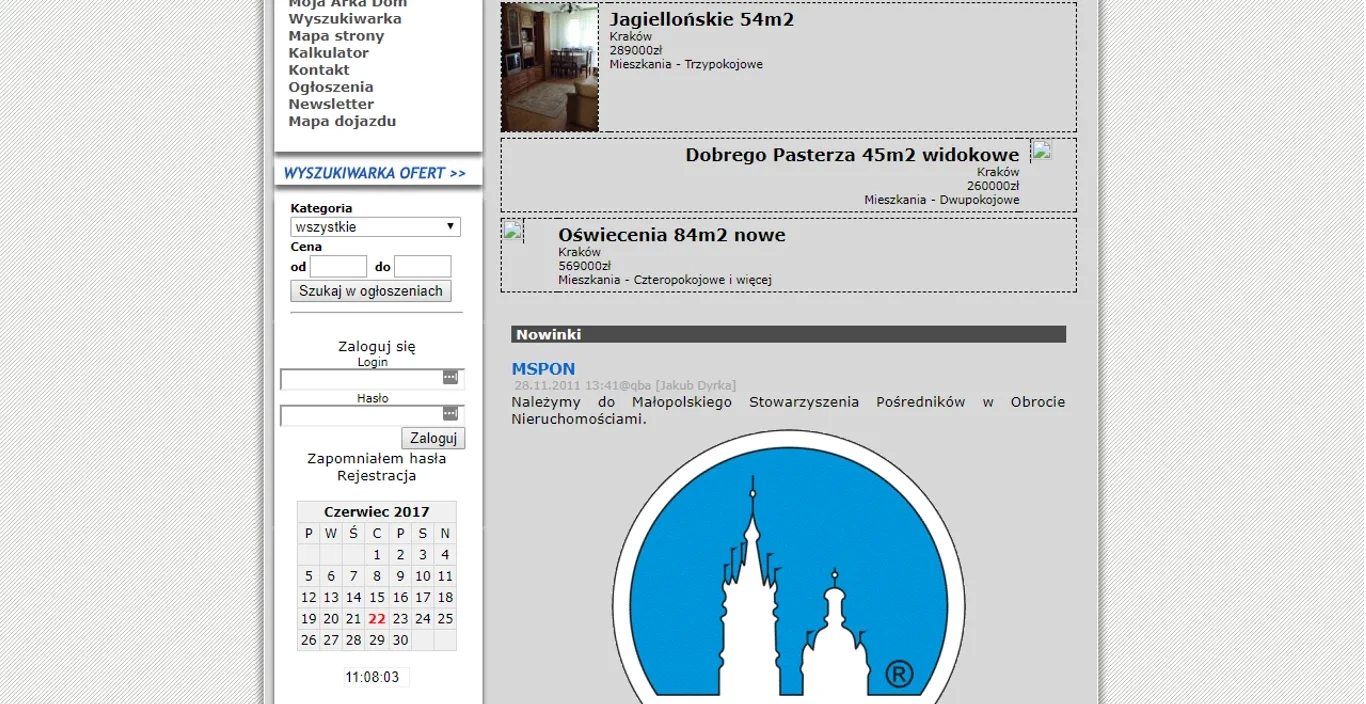Open Kalkulator menu item
Screen dimensions: 1366x704
pyautogui.click(x=328, y=53)
